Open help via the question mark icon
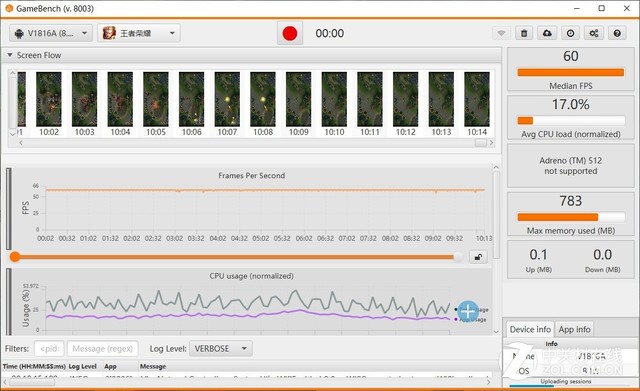 pos(617,33)
